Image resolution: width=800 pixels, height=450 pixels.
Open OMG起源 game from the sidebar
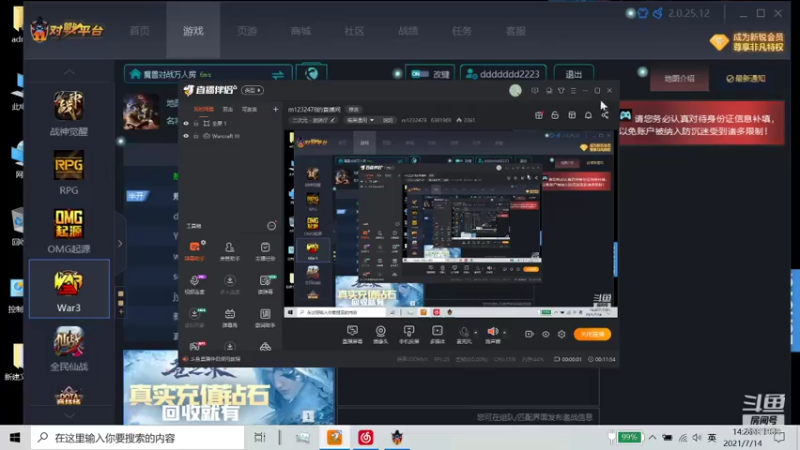coord(69,231)
